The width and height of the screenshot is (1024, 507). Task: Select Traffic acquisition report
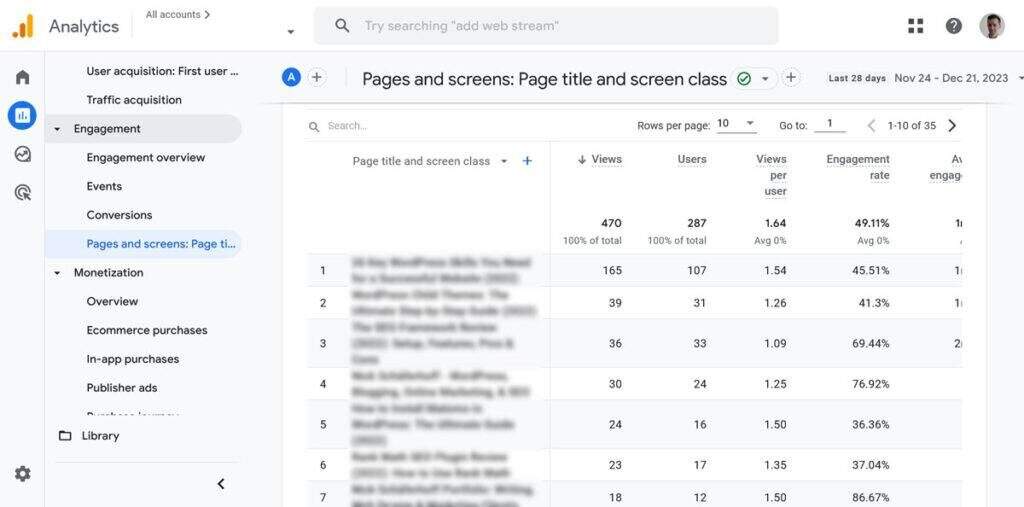click(134, 100)
